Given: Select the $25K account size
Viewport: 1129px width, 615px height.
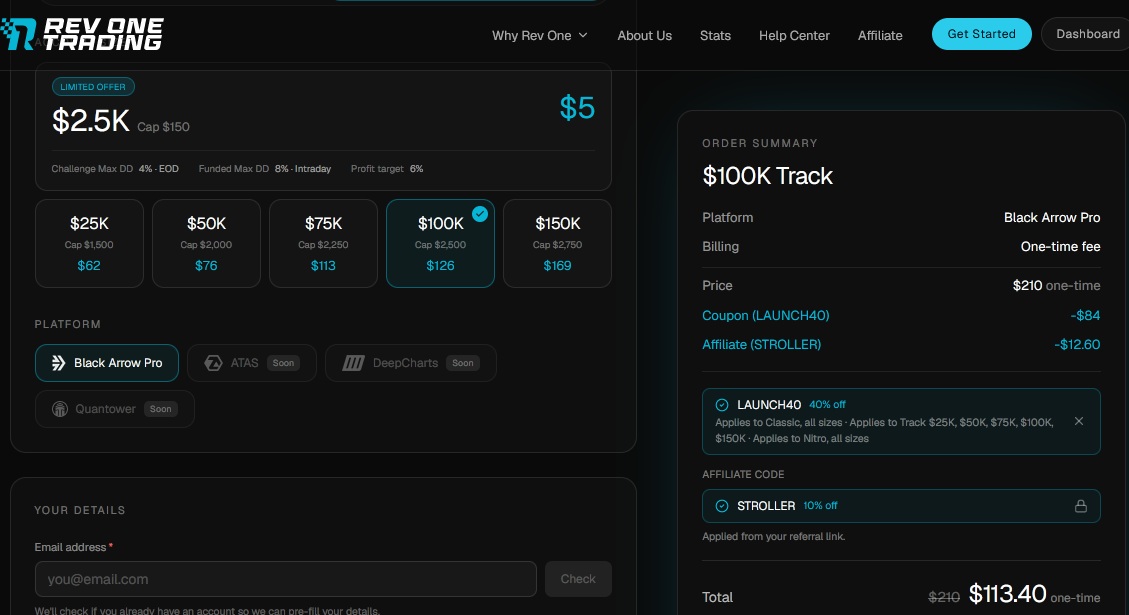Looking at the screenshot, I should pos(89,243).
